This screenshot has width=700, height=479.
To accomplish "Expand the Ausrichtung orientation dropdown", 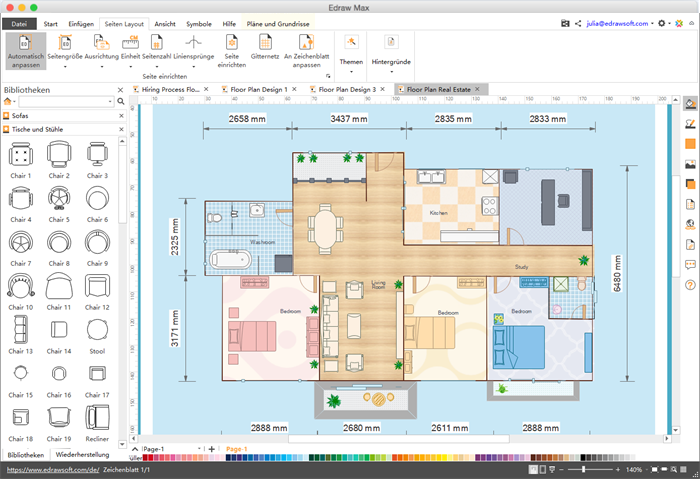I will tap(101, 48).
